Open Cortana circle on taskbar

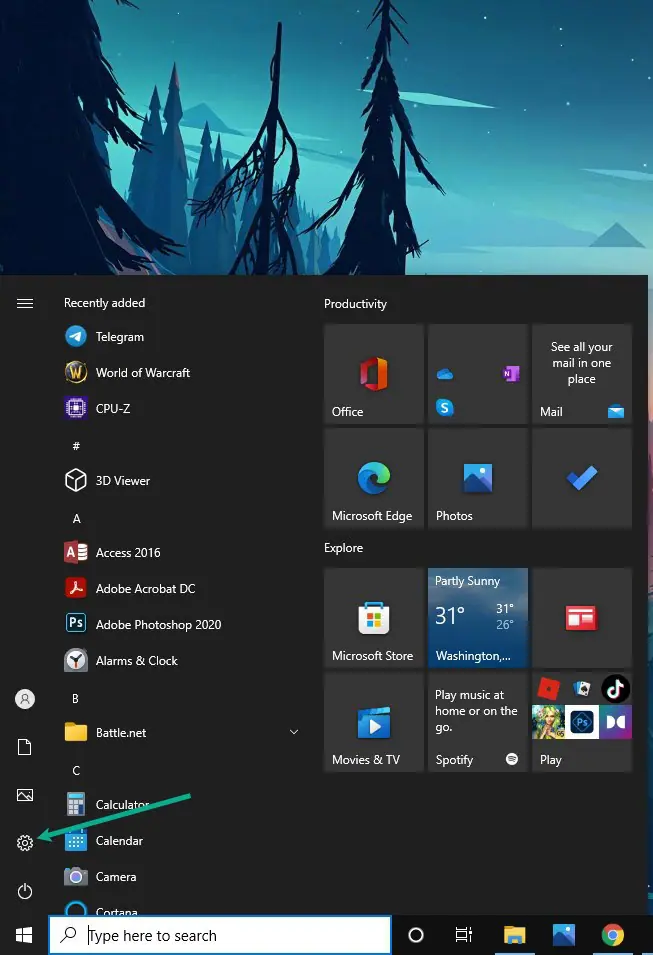[x=416, y=935]
